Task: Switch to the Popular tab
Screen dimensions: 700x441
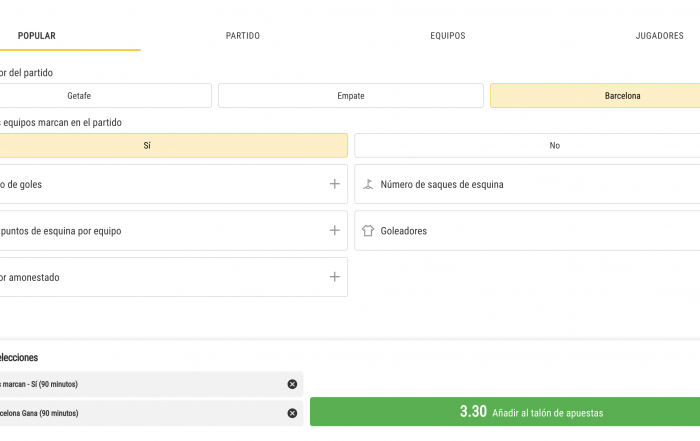Action: pyautogui.click(x=37, y=36)
